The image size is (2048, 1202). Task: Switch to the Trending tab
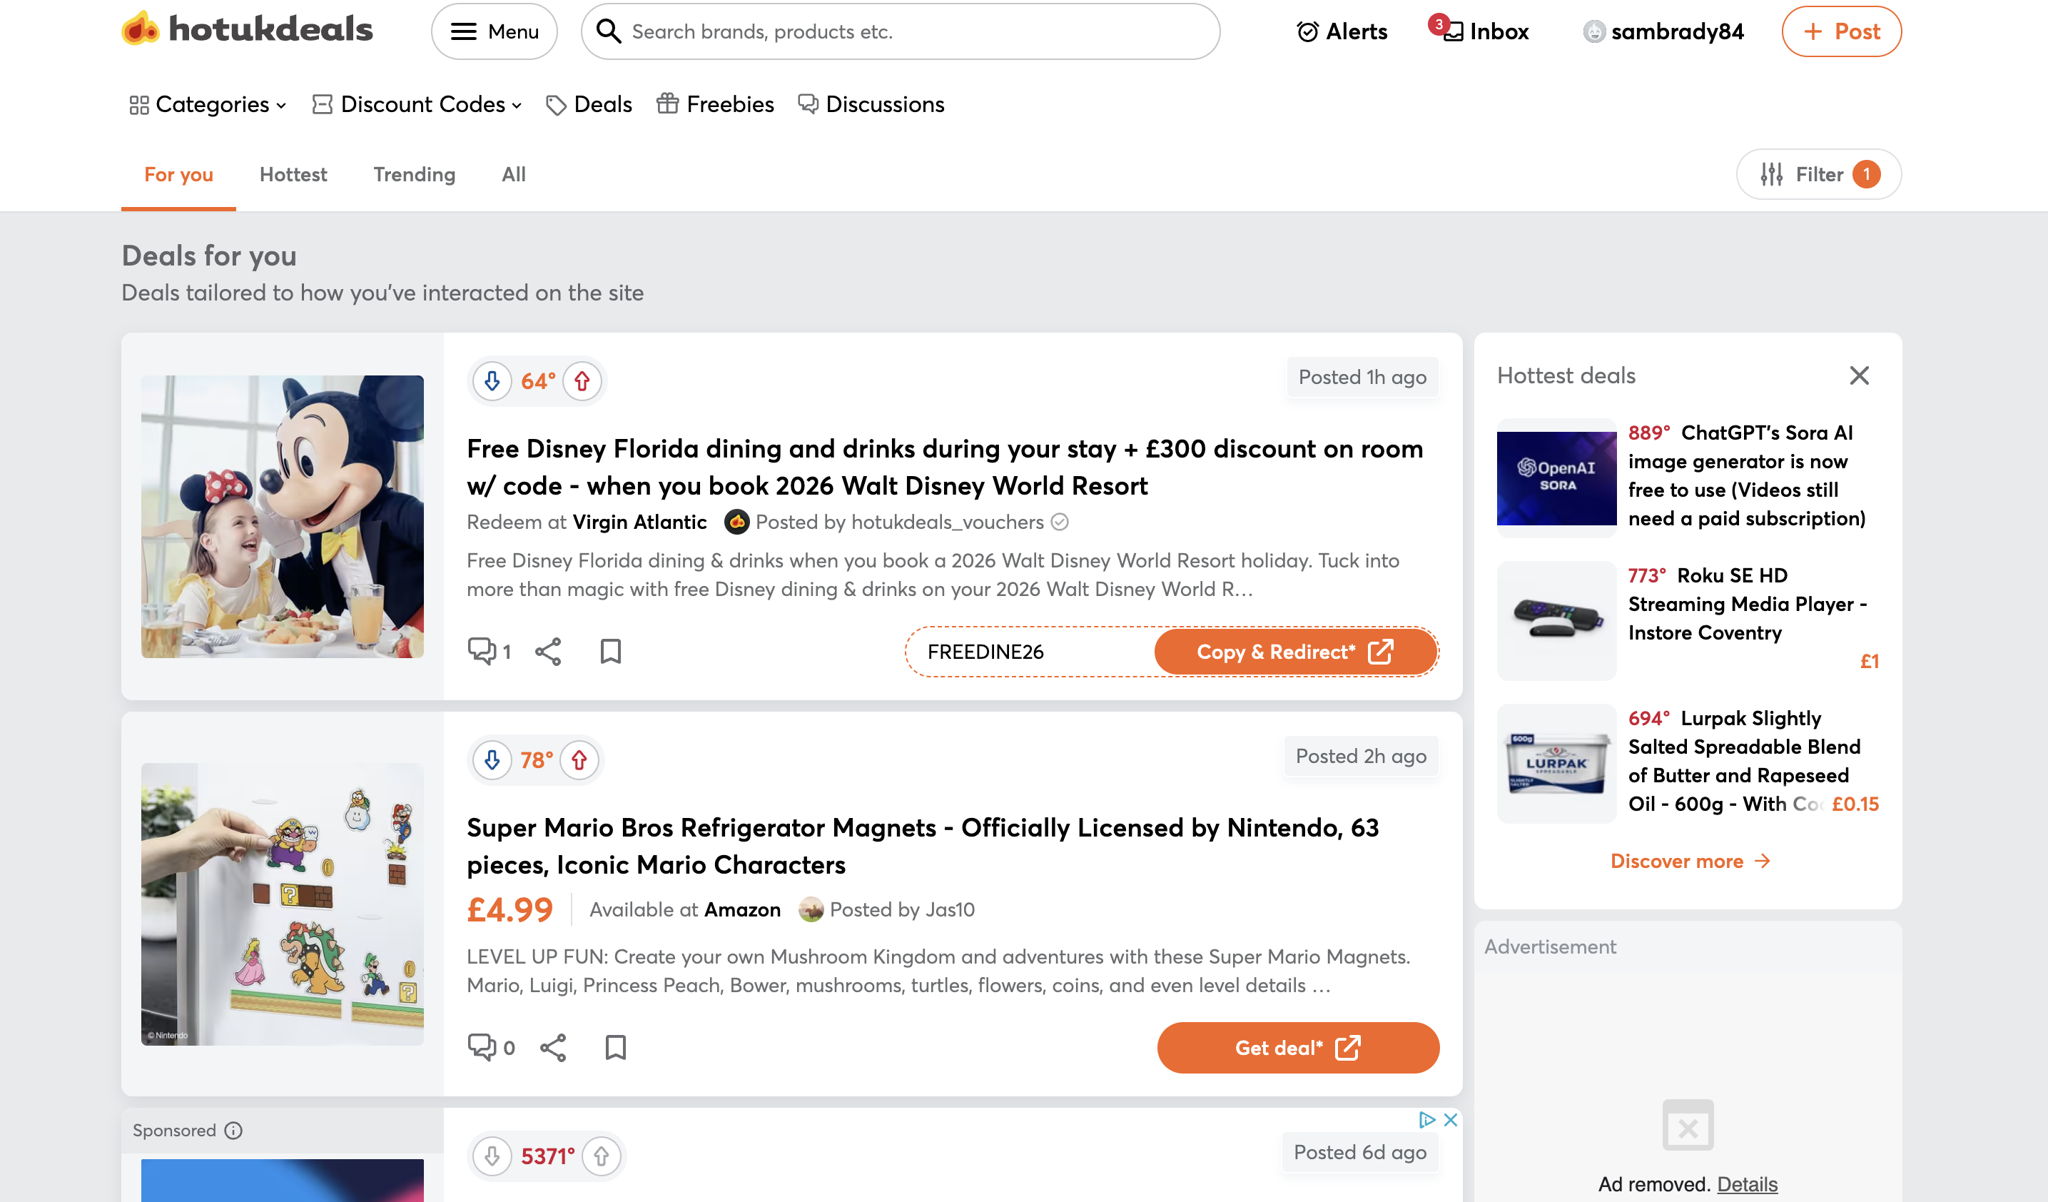pyautogui.click(x=414, y=174)
